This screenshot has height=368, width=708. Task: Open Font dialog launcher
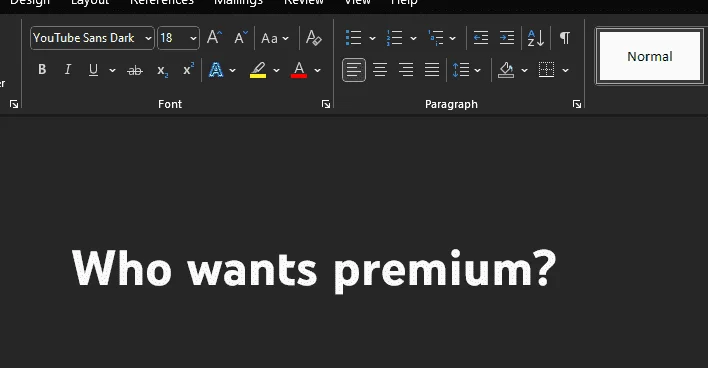click(326, 104)
